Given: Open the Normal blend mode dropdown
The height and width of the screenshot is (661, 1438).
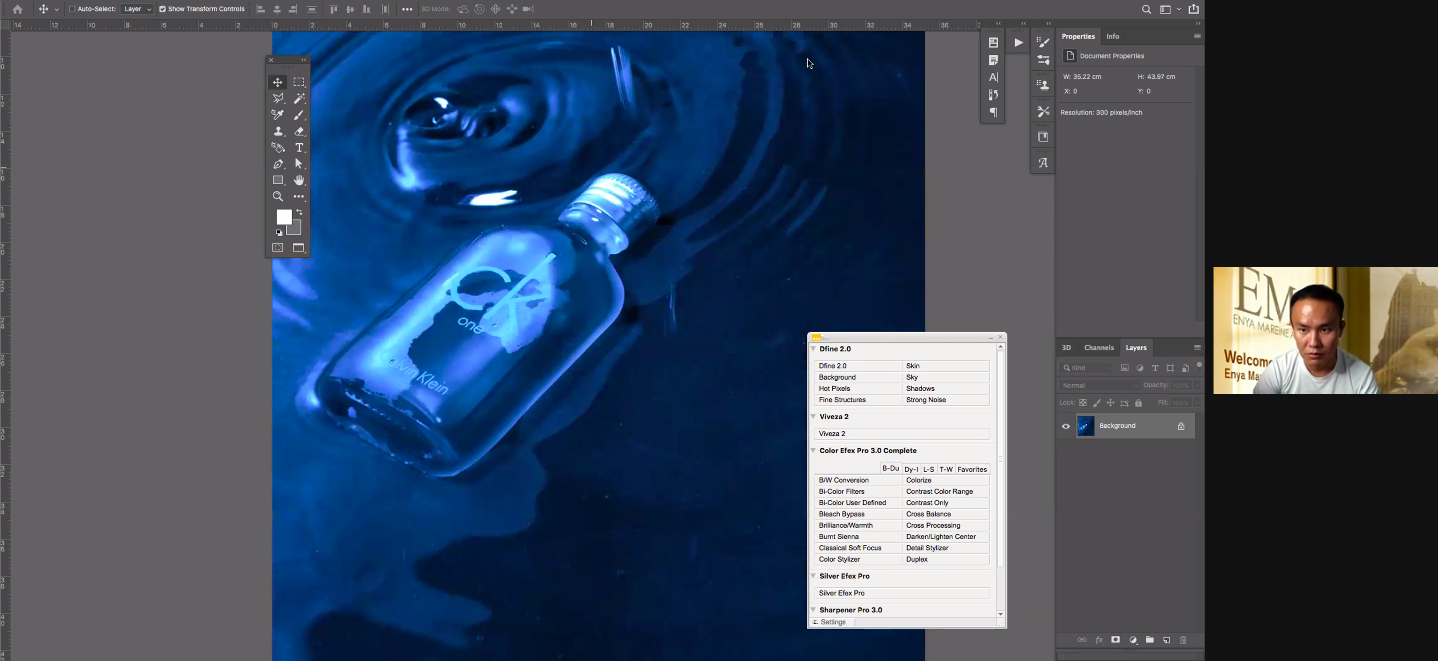Looking at the screenshot, I should pos(1099,385).
